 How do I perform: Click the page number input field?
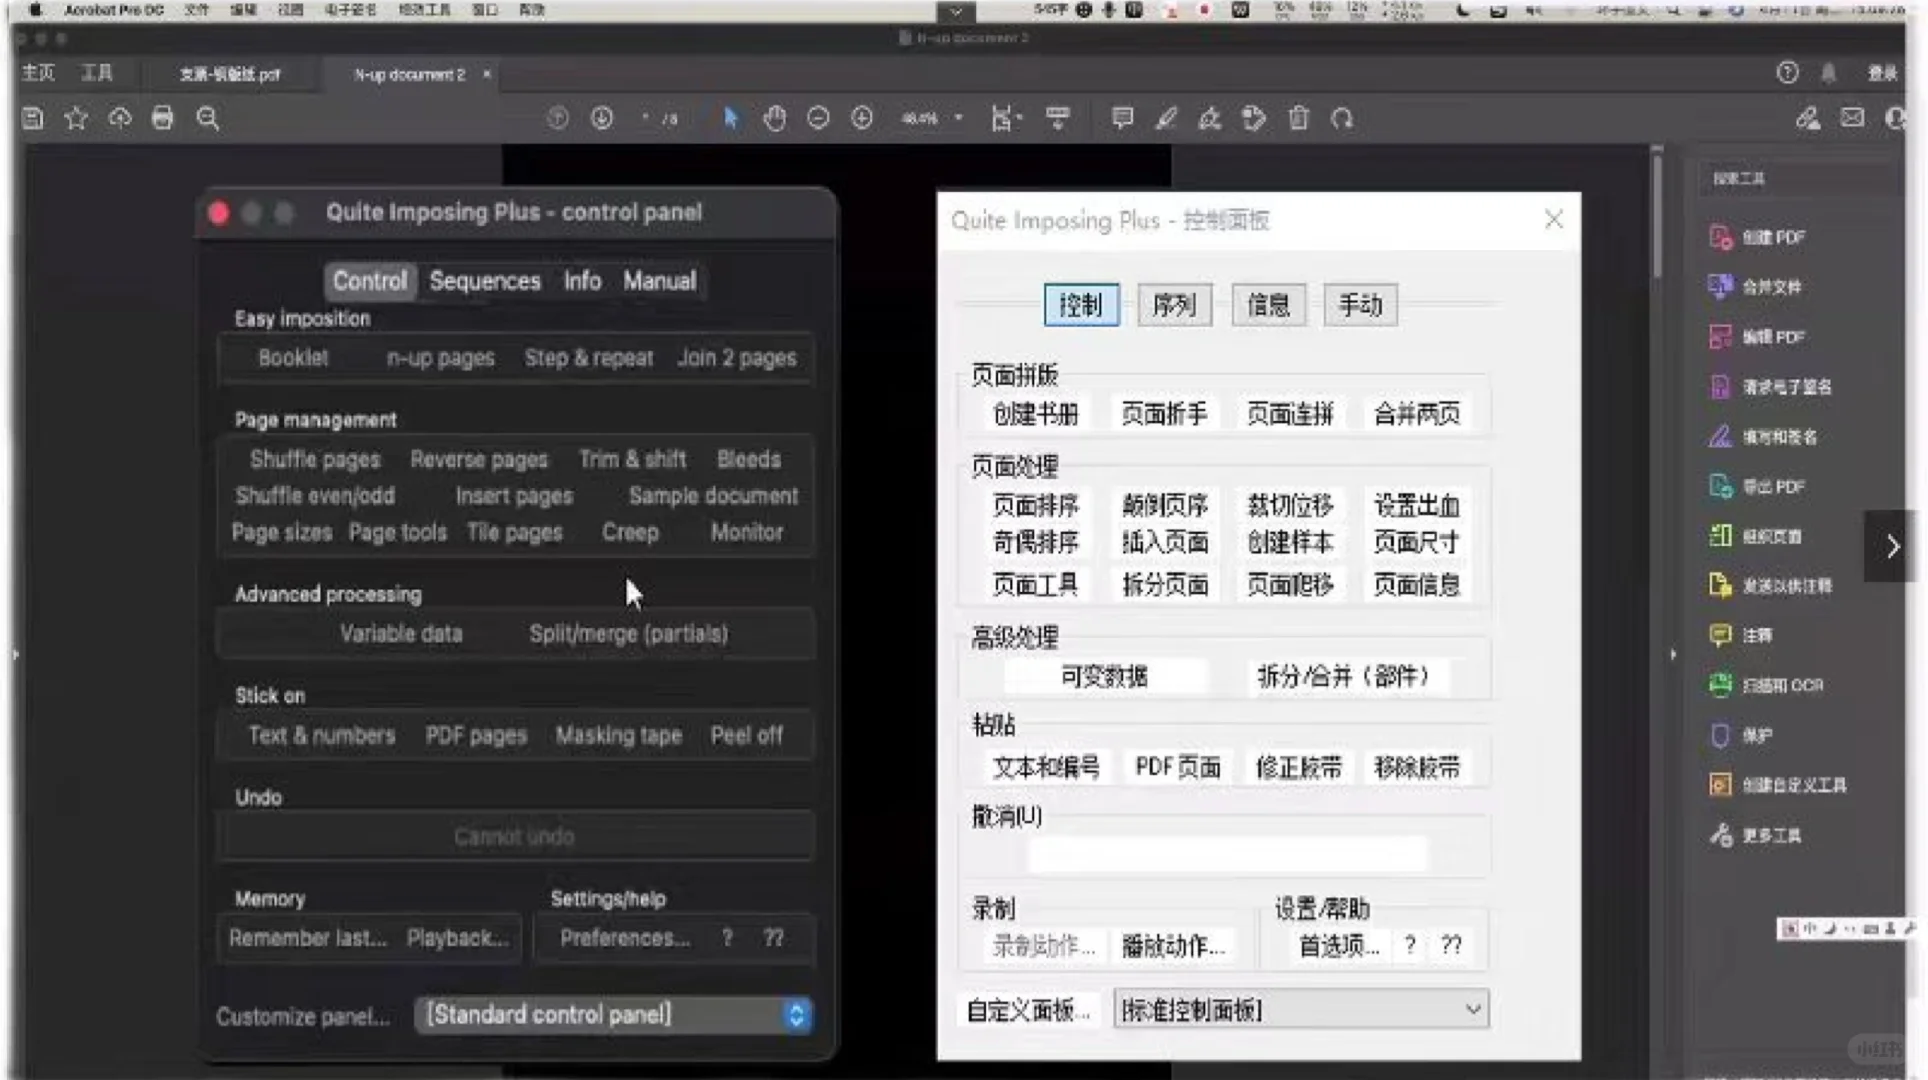646,118
